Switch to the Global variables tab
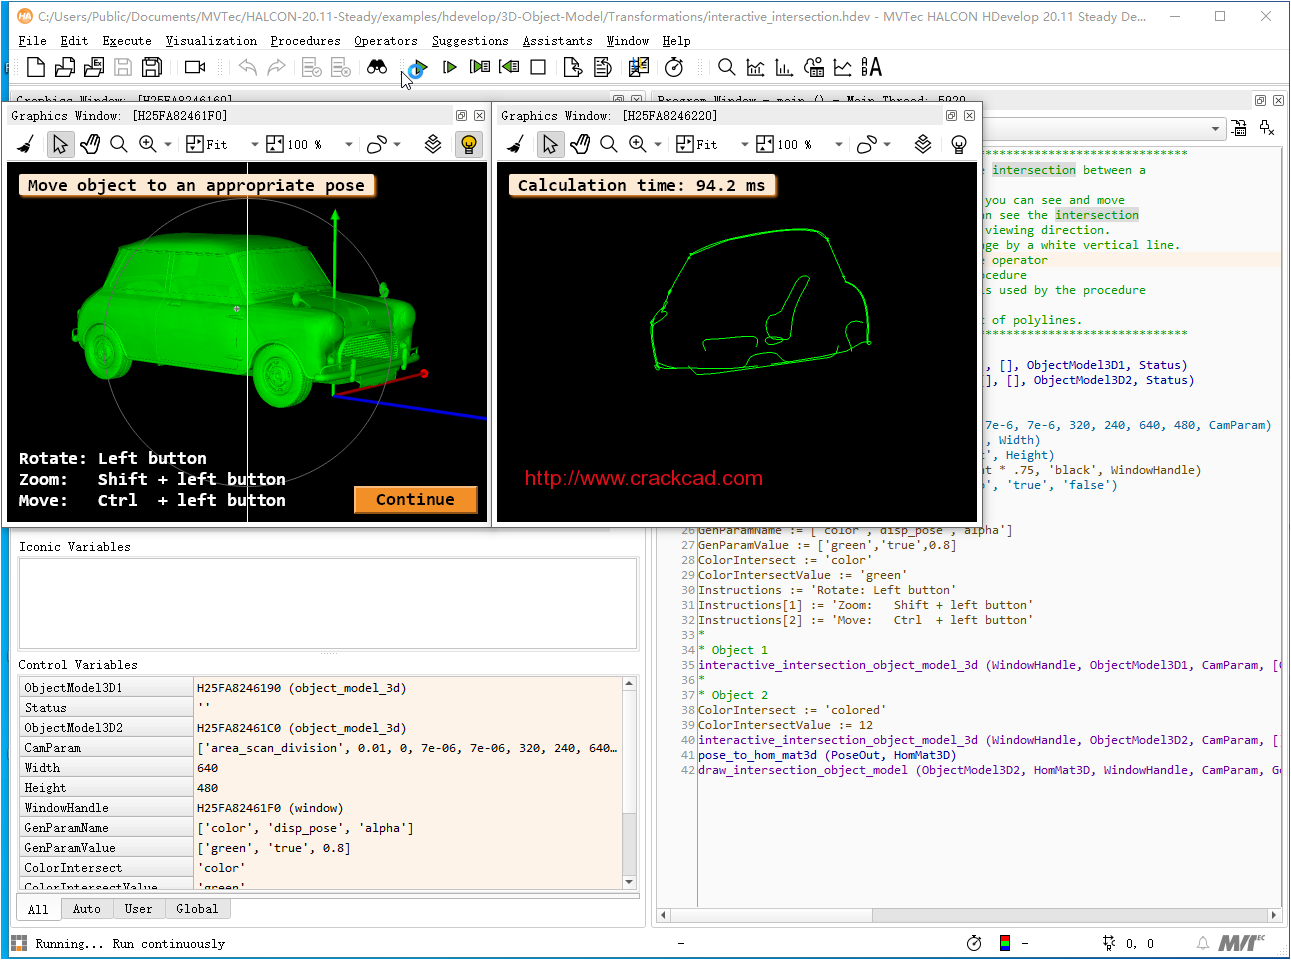 click(197, 909)
